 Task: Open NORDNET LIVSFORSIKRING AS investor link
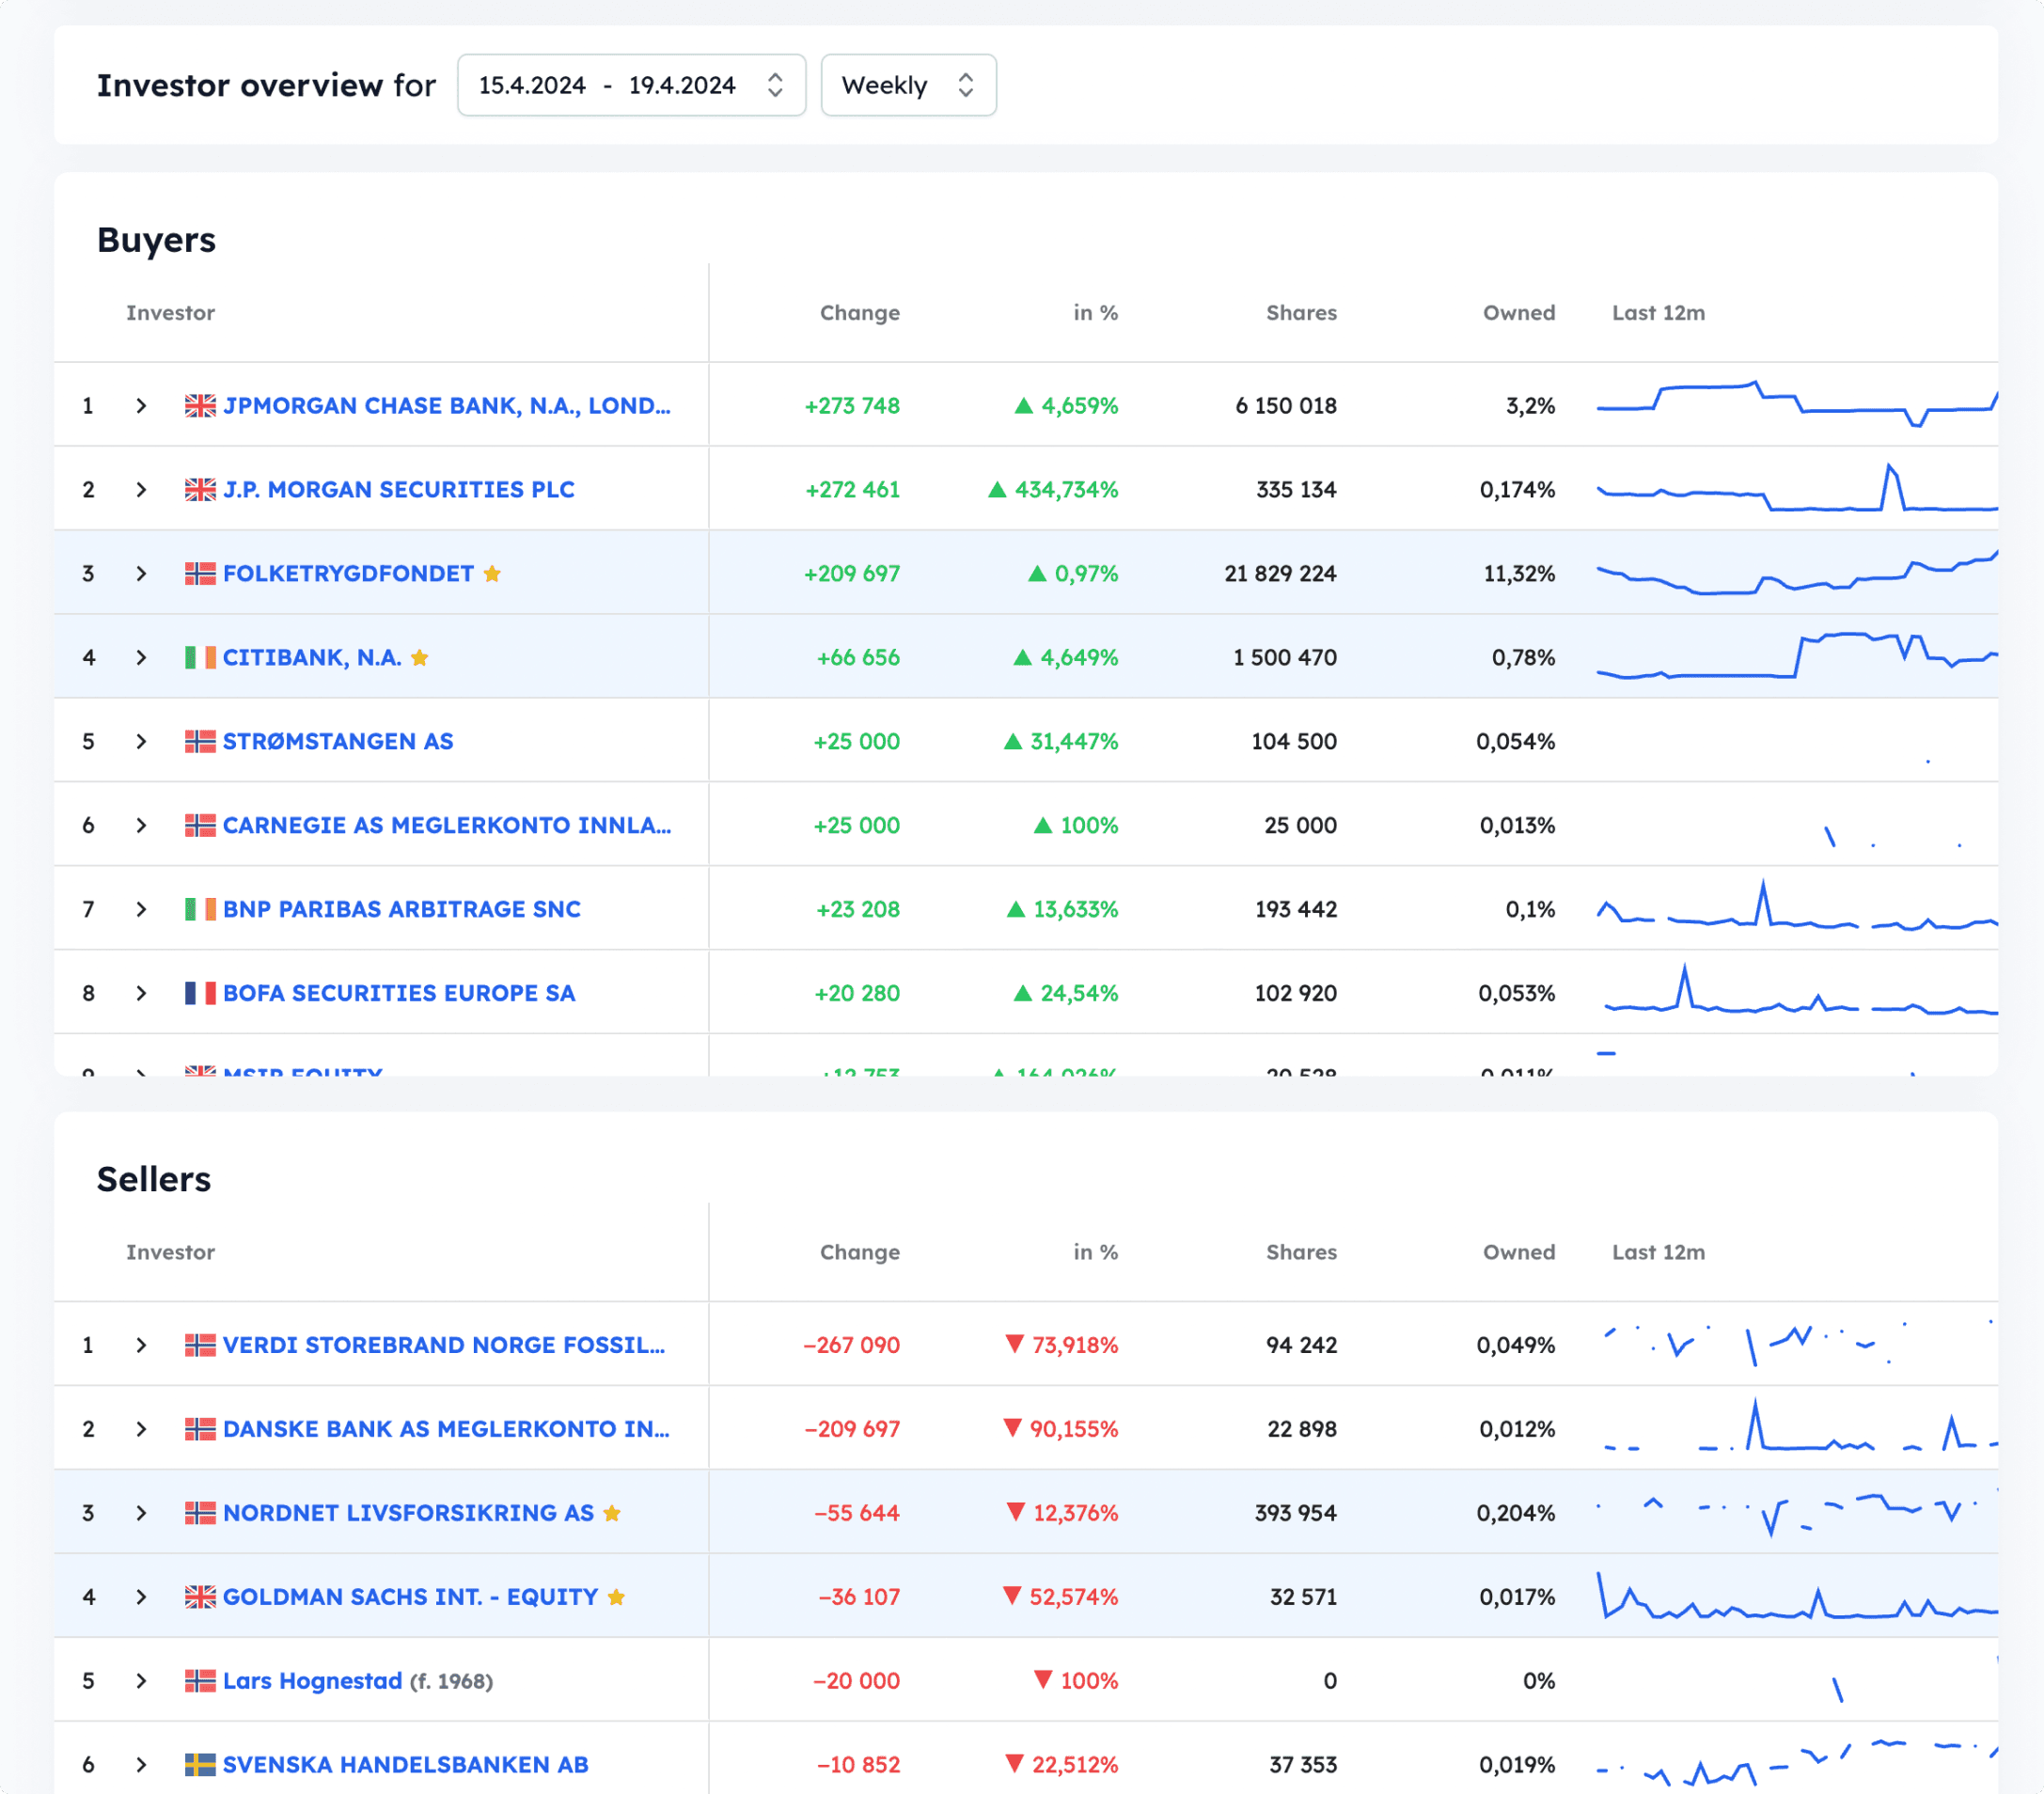408,1514
